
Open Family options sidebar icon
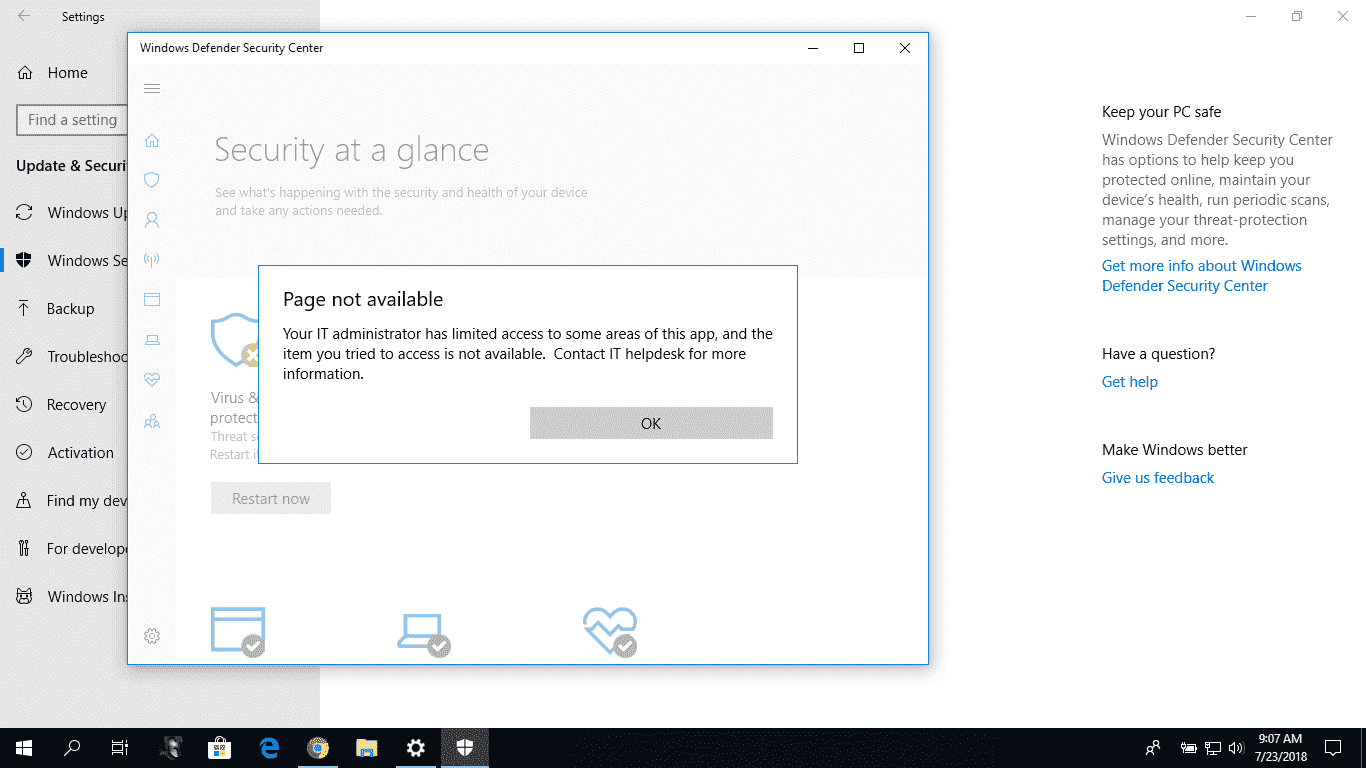tap(152, 421)
